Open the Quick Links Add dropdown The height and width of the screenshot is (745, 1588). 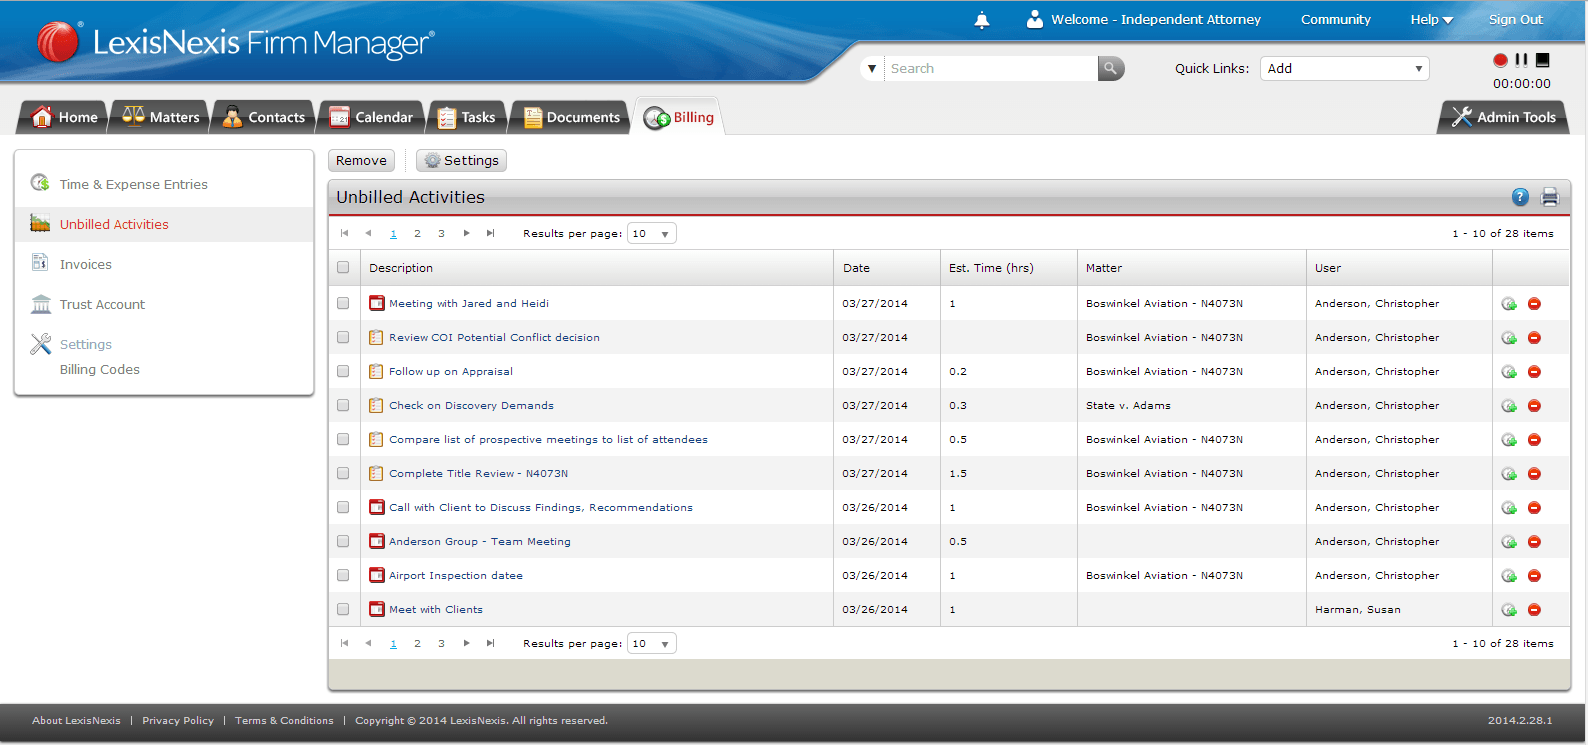[x=1344, y=68]
